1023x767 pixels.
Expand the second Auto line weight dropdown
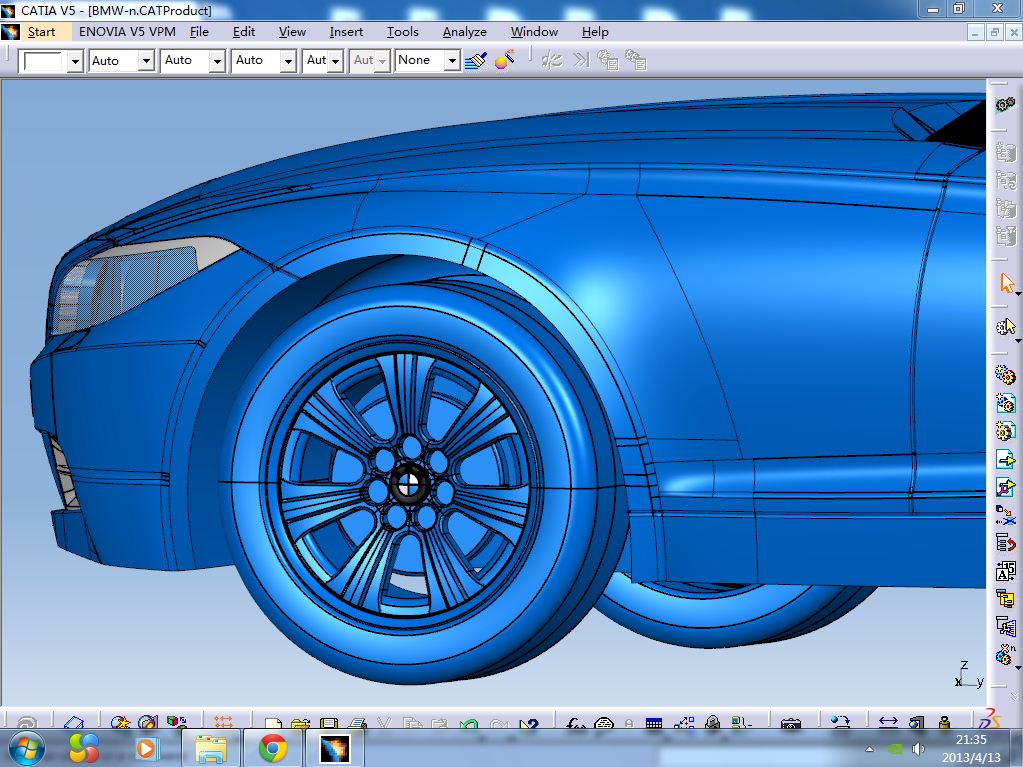click(217, 61)
